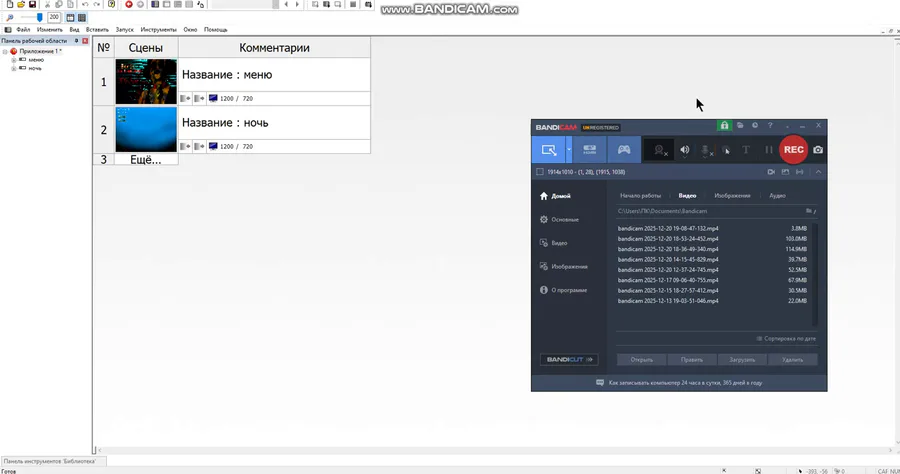The height and width of the screenshot is (474, 900).
Task: Click the help question-mark toolbar icon
Action: (x=111, y=4)
